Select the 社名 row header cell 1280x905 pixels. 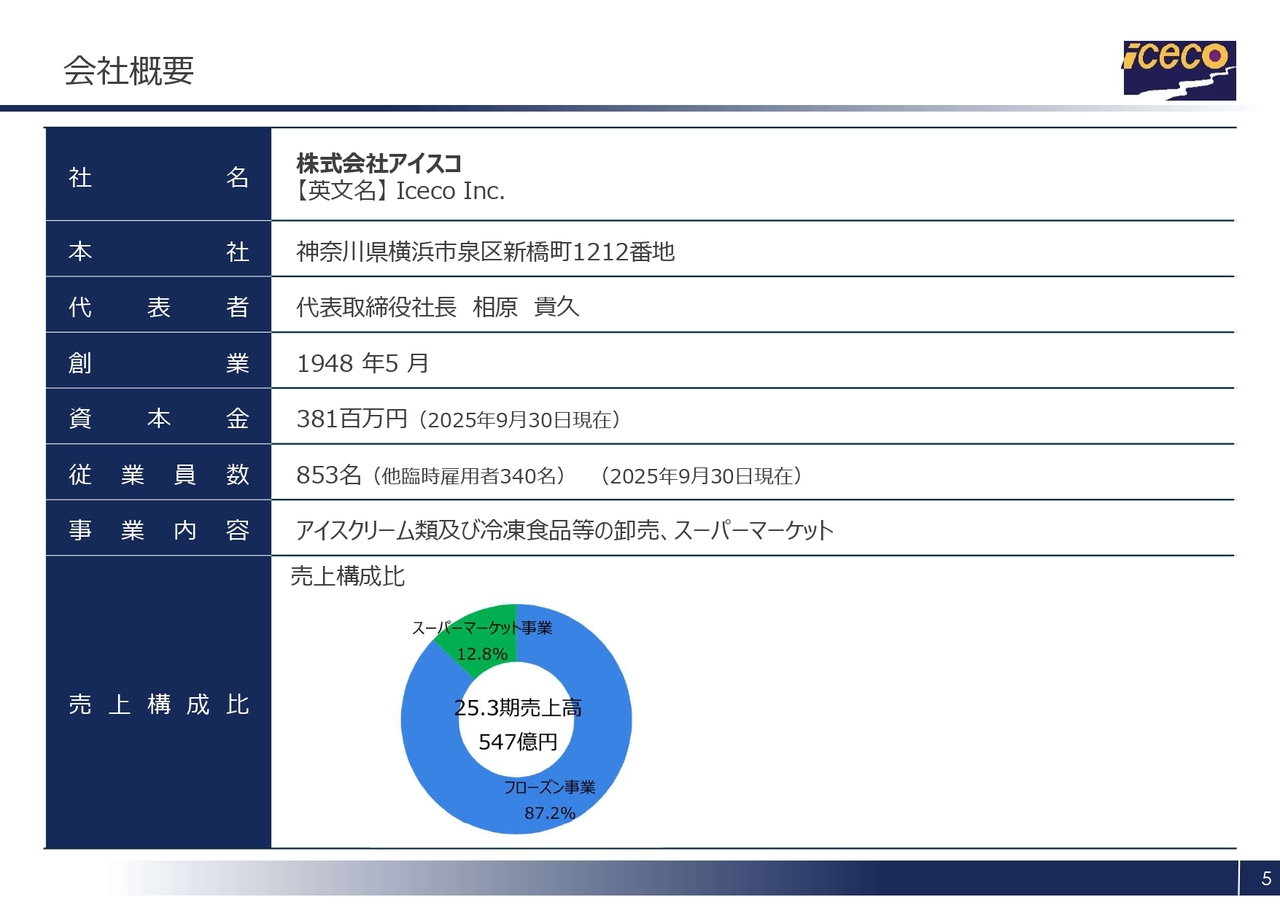158,178
